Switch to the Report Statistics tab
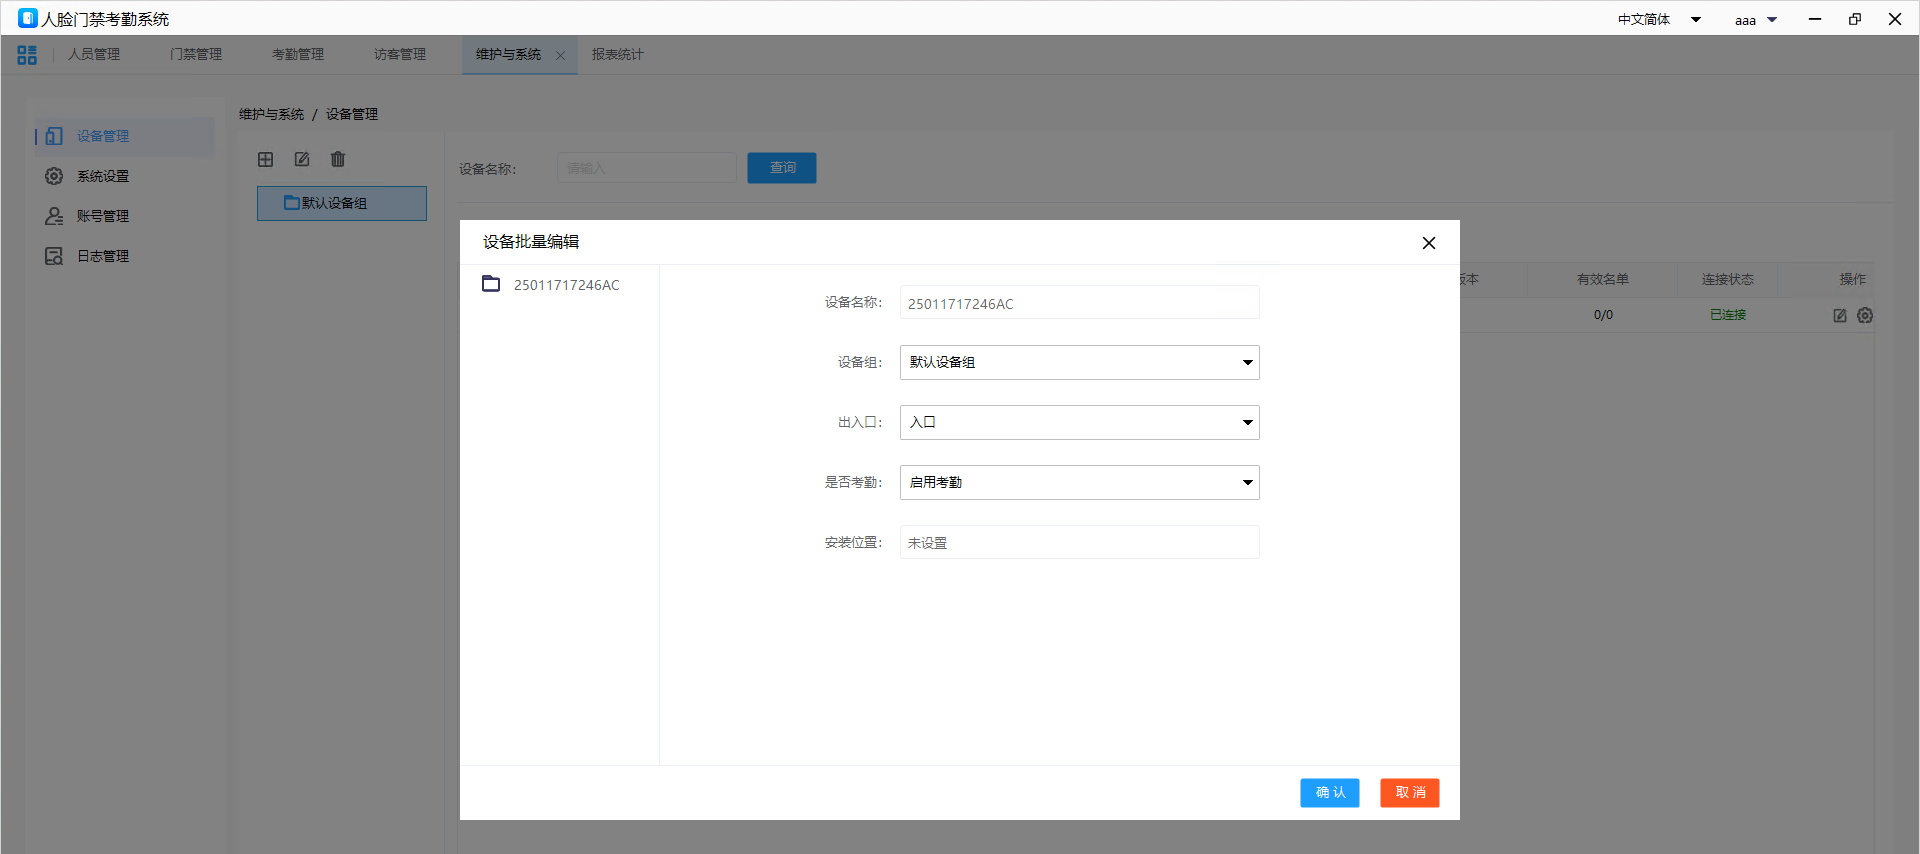1920x854 pixels. point(617,55)
